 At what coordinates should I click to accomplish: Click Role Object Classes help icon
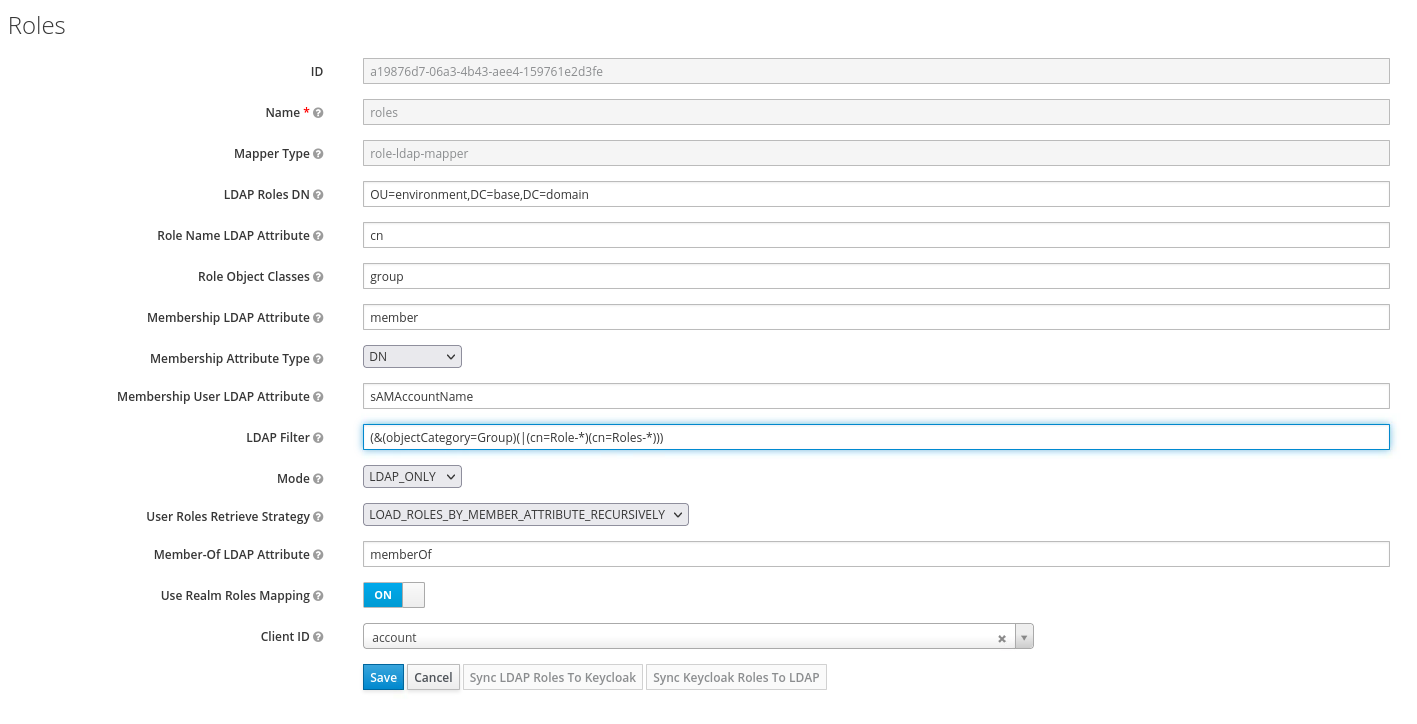pos(318,277)
